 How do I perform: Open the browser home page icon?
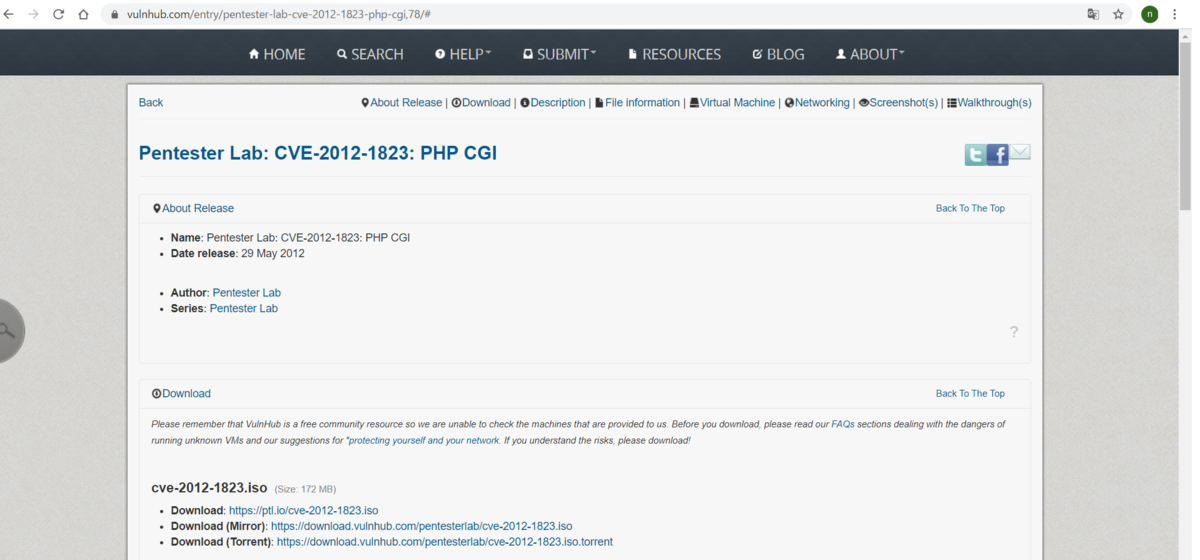pos(83,14)
